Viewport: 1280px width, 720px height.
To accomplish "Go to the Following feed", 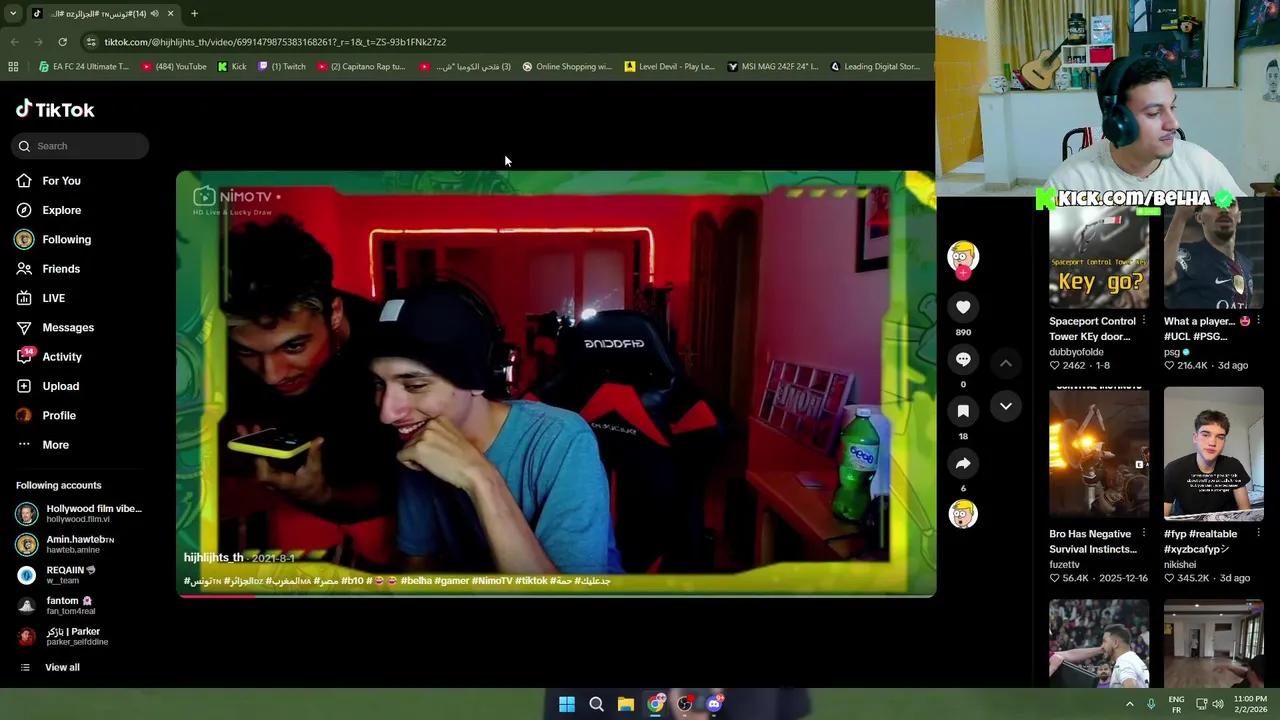I will coord(66,239).
